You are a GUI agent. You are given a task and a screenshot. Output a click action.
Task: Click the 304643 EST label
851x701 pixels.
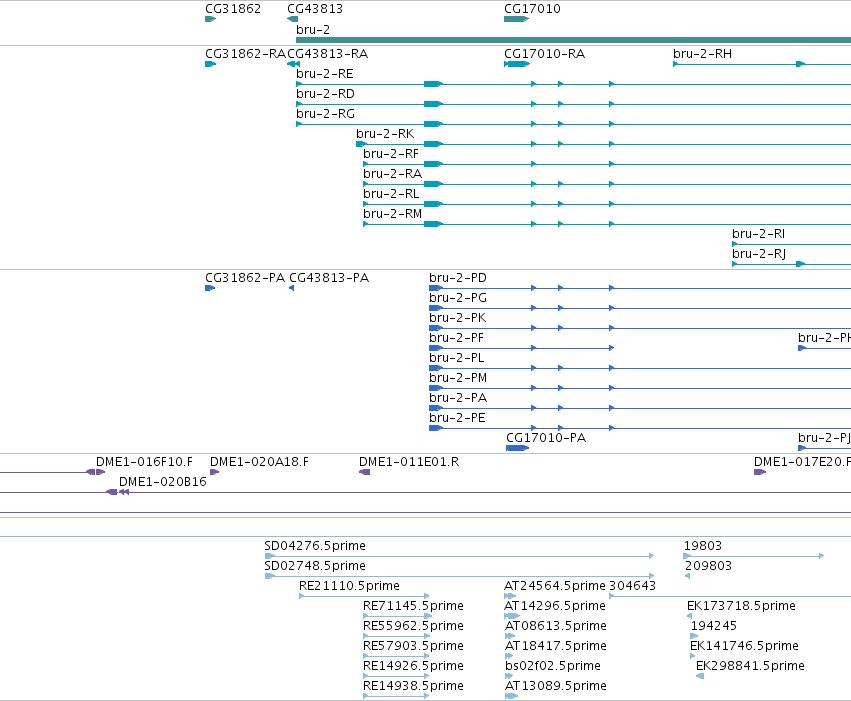[x=632, y=586]
